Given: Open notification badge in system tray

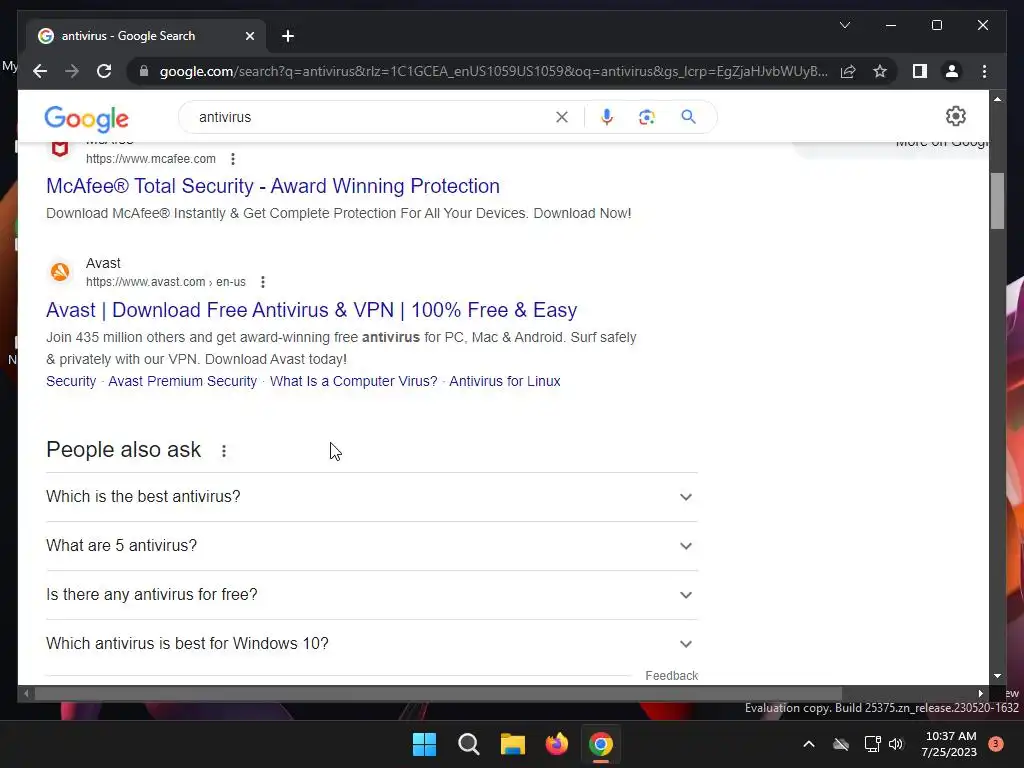Looking at the screenshot, I should point(995,744).
